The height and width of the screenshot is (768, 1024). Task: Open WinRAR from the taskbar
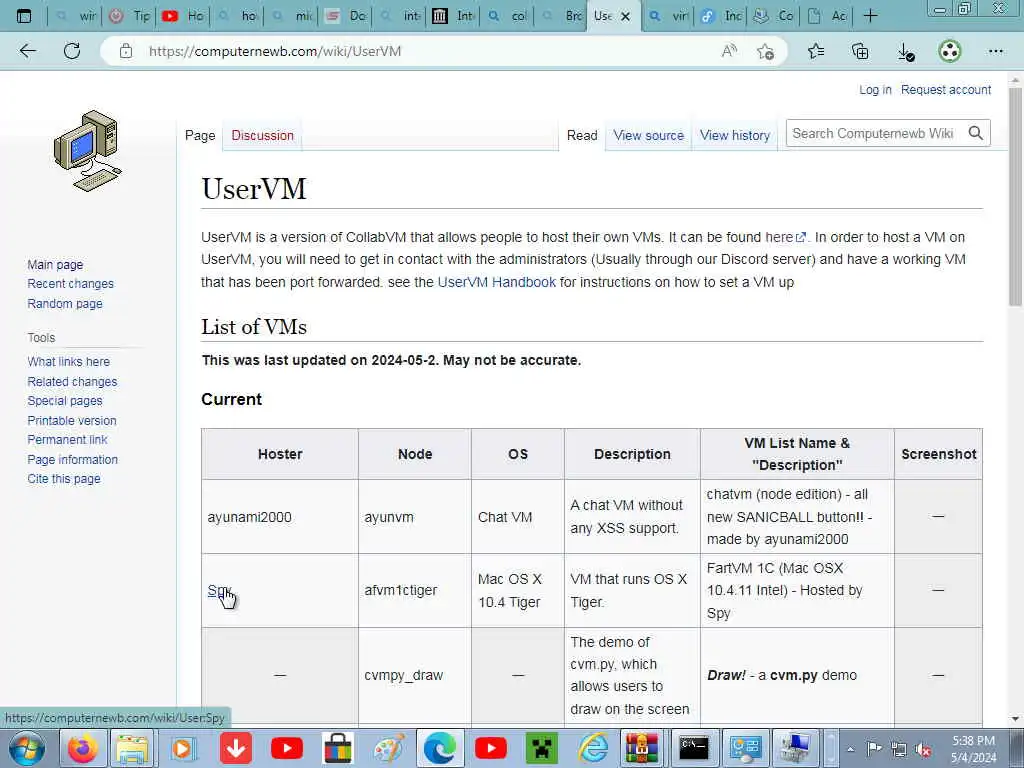[x=643, y=748]
